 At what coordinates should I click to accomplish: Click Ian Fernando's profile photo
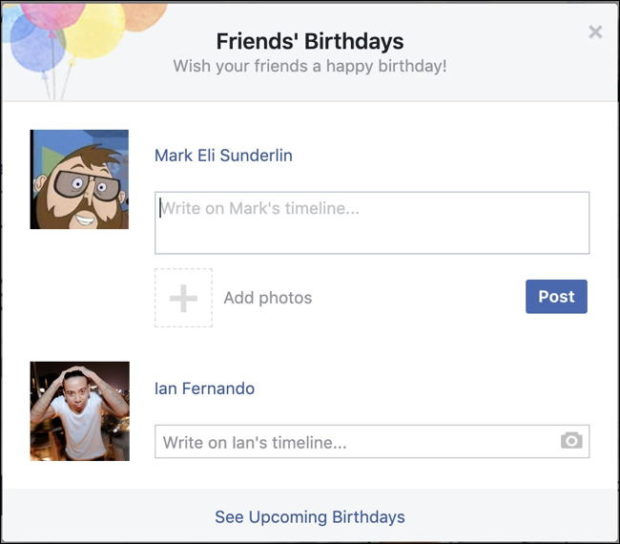(x=79, y=411)
